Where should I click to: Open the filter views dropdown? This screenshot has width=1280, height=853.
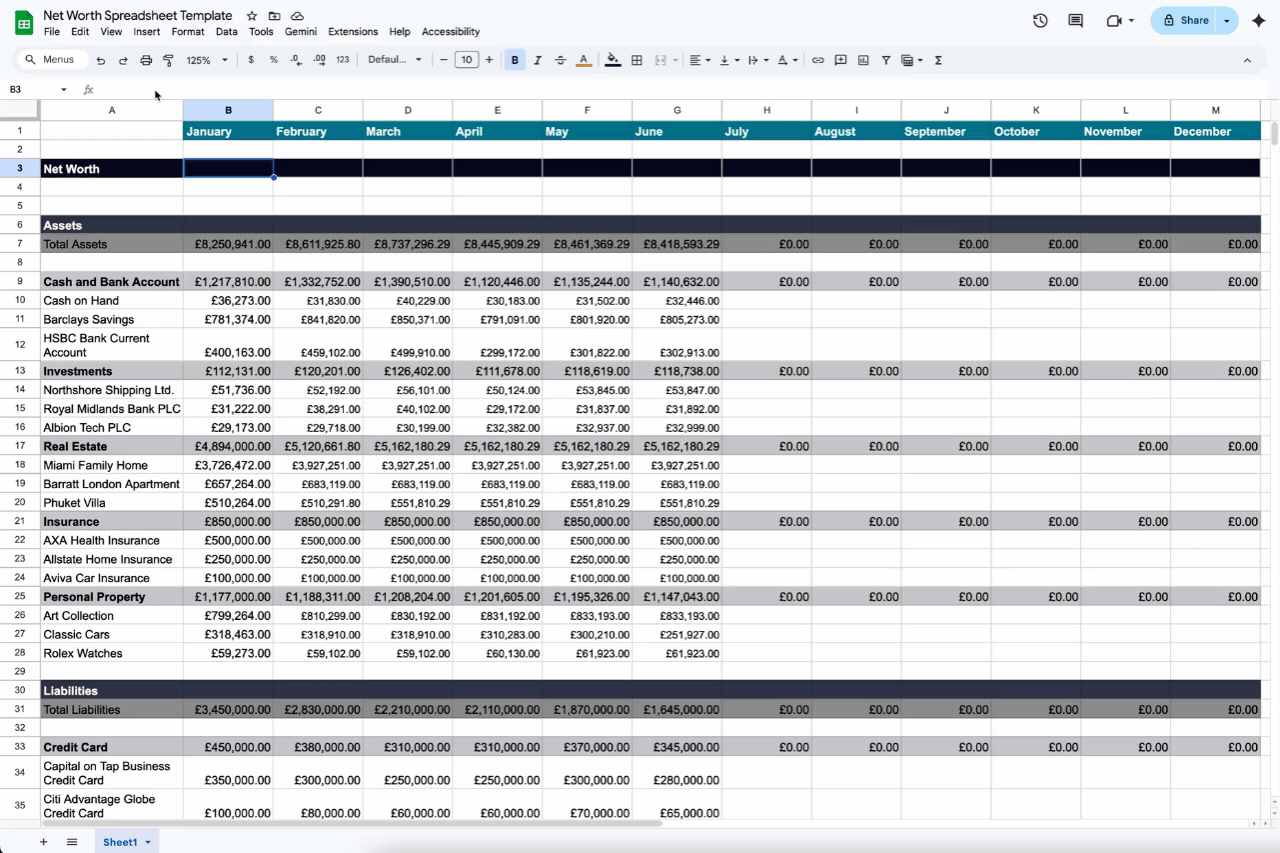(x=912, y=60)
